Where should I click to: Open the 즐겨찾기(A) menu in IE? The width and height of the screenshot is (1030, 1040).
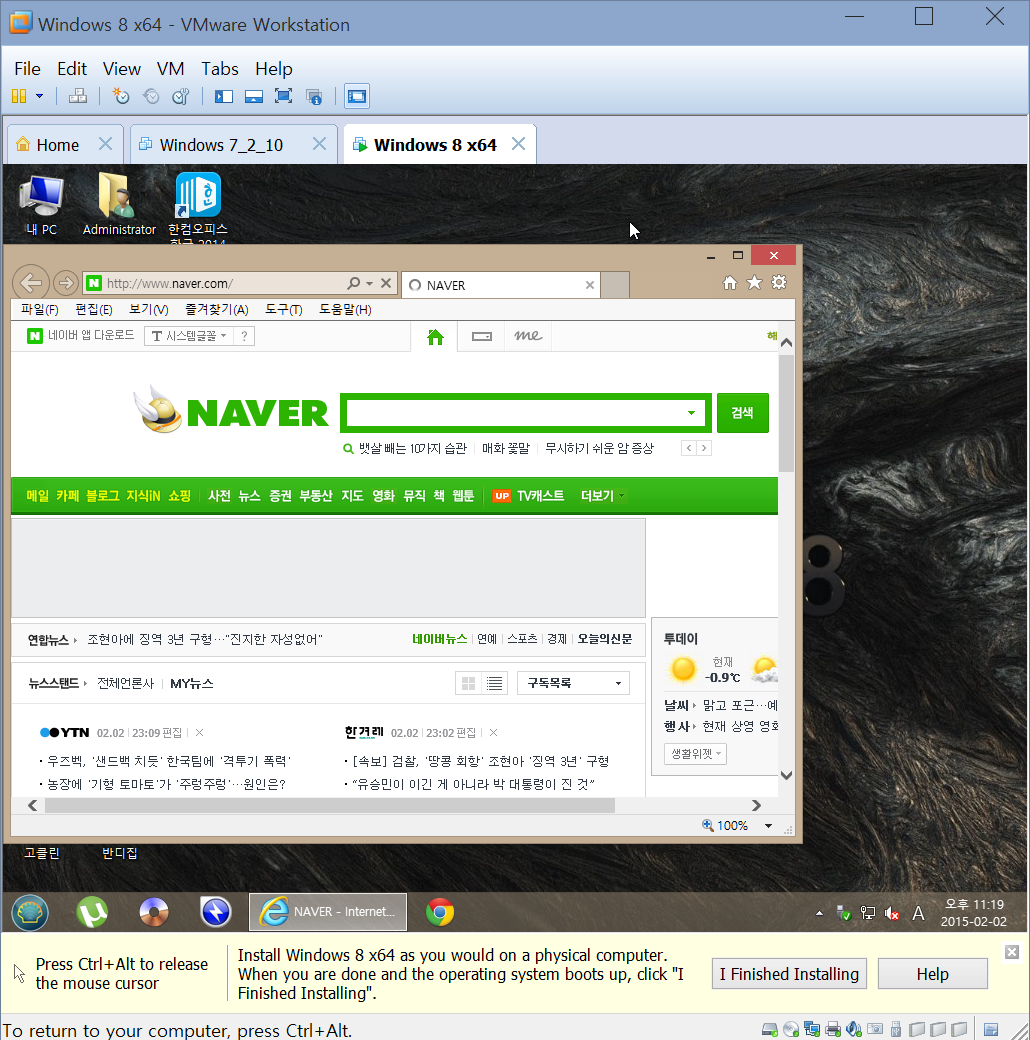(216, 310)
